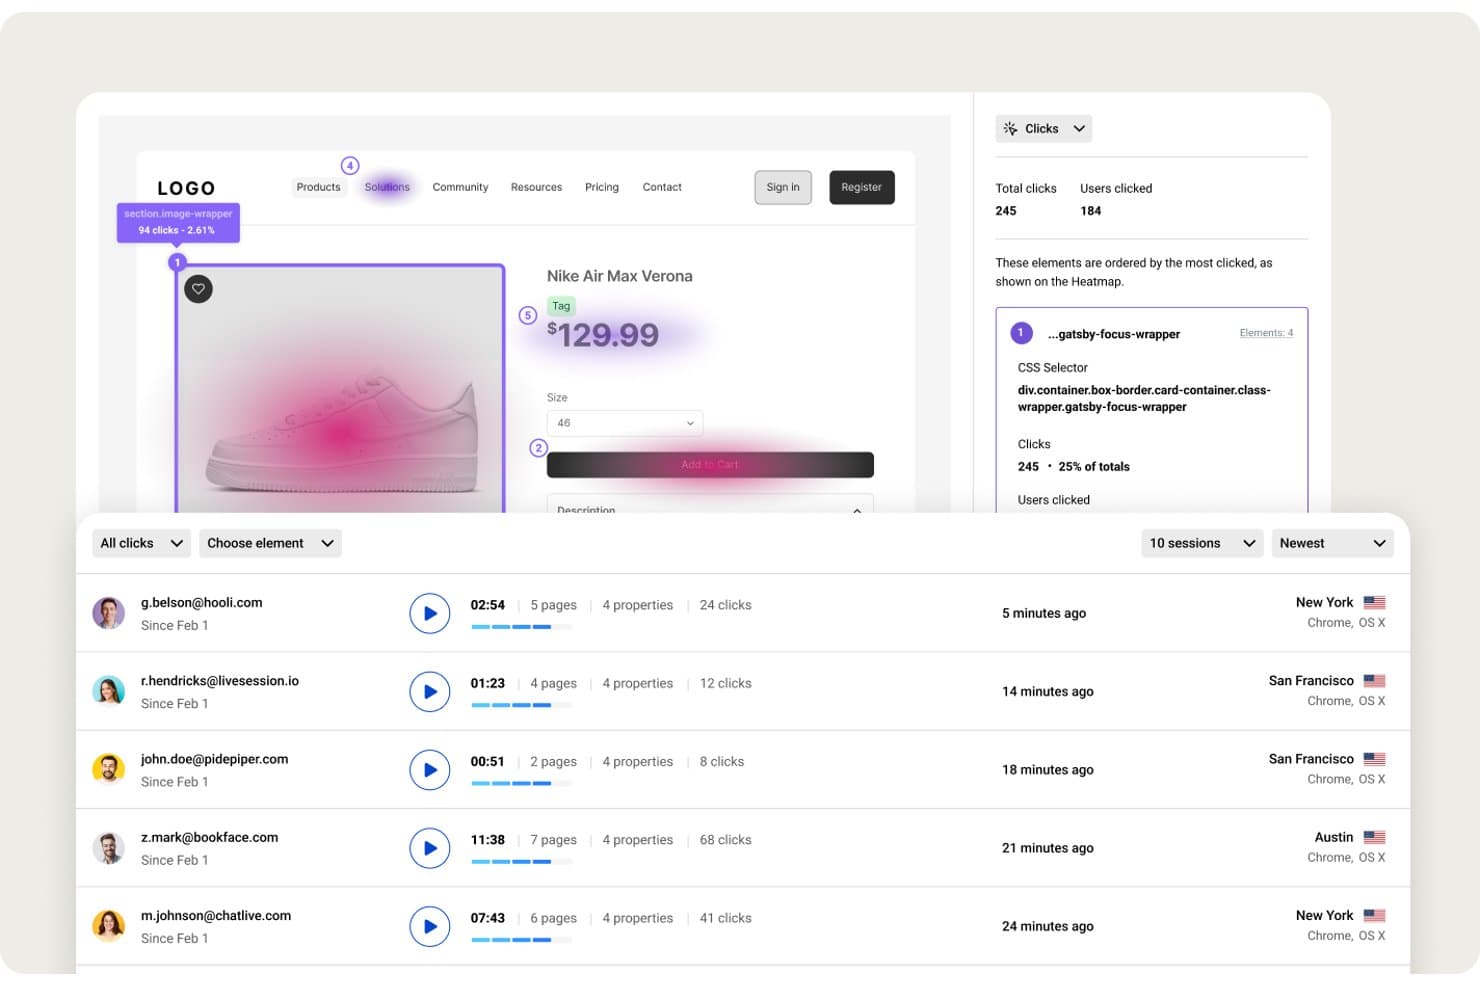The image size is (1480, 987).
Task: Open the All clicks filter dropdown
Action: [141, 543]
